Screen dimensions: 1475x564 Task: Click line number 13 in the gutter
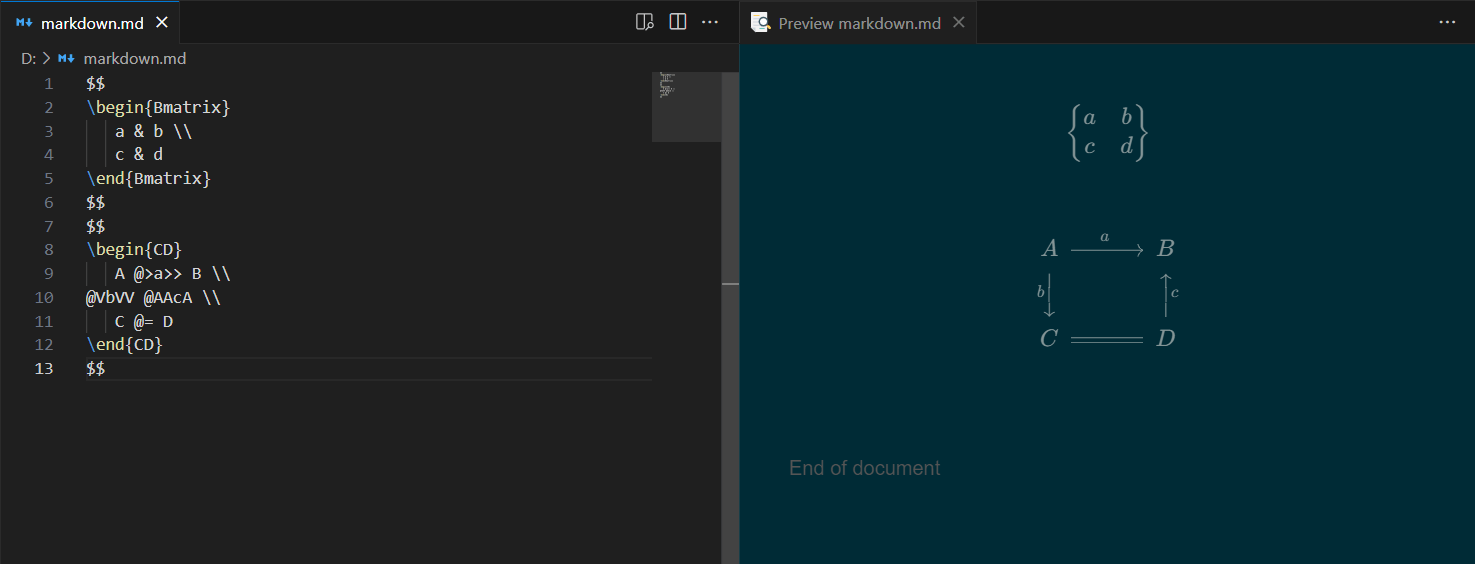click(x=44, y=368)
